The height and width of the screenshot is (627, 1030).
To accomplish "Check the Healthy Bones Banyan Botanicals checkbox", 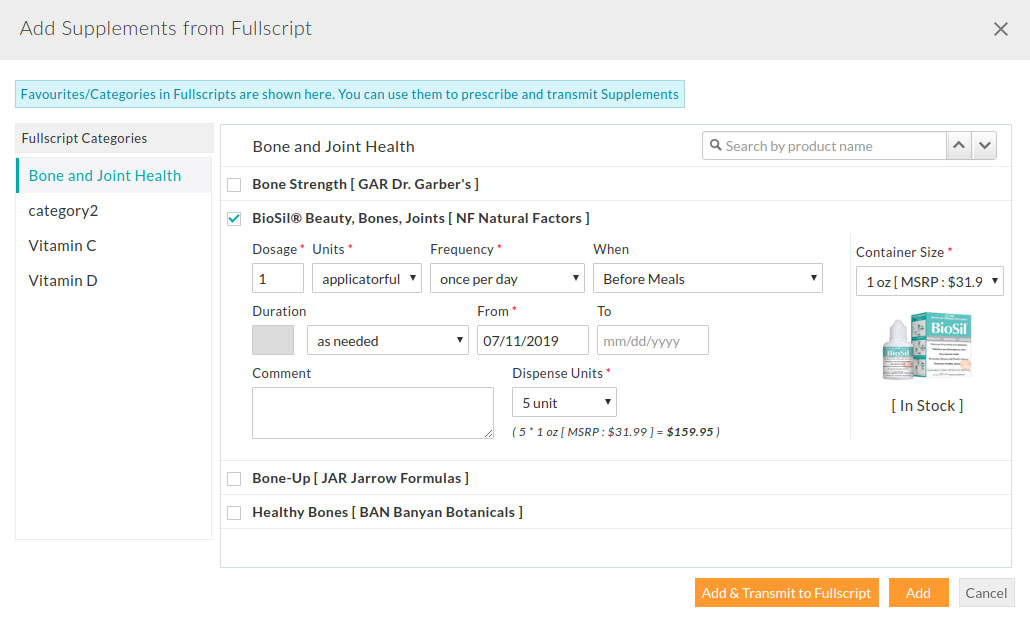I will click(234, 512).
